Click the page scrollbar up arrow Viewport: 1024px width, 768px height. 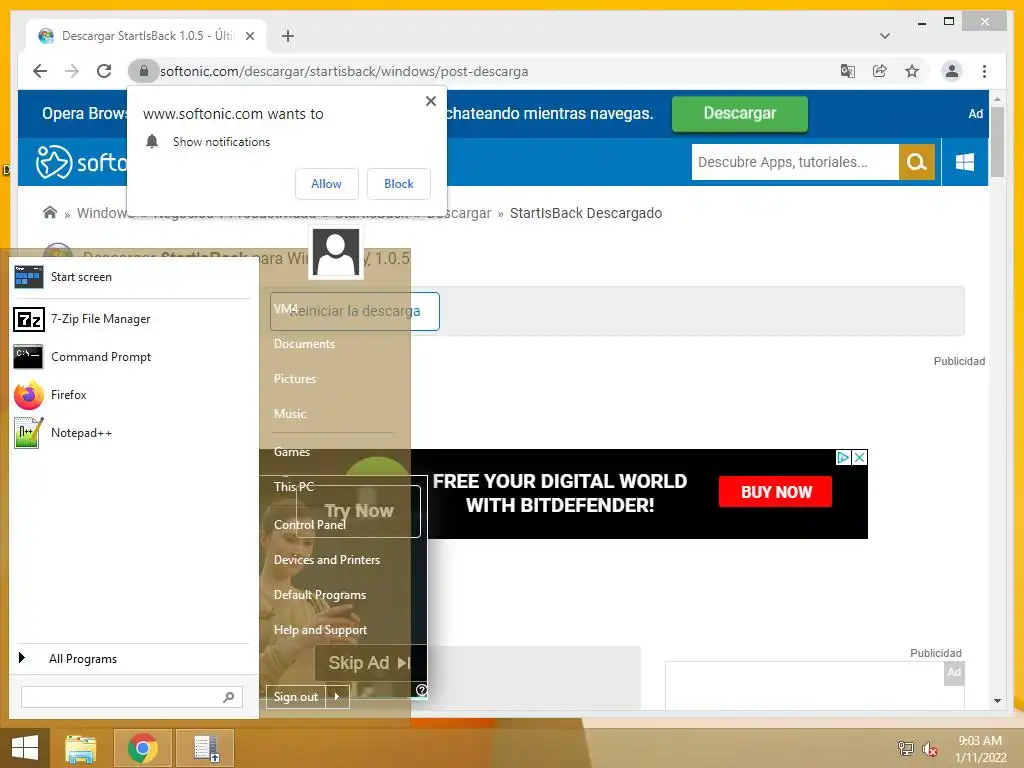[x=997, y=99]
